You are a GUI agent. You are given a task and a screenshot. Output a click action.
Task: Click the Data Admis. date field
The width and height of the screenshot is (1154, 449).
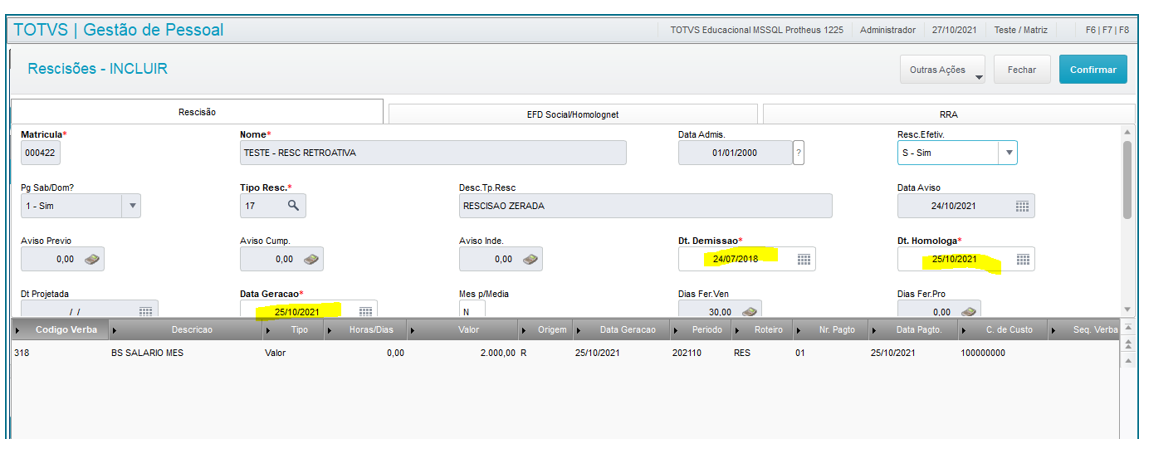pyautogui.click(x=735, y=153)
